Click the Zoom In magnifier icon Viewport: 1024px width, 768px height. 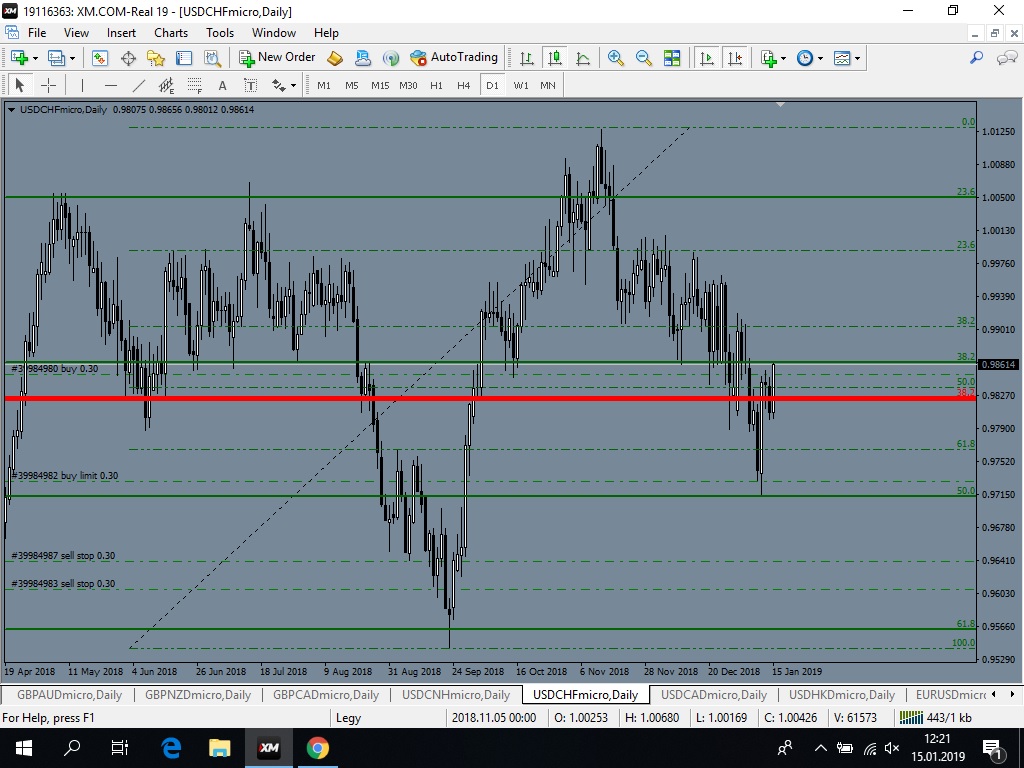coord(616,58)
